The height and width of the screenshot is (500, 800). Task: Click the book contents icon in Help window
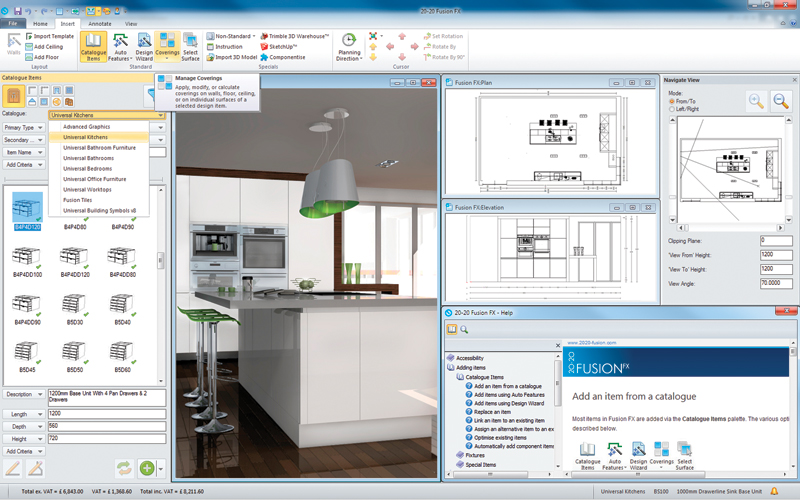coord(452,330)
